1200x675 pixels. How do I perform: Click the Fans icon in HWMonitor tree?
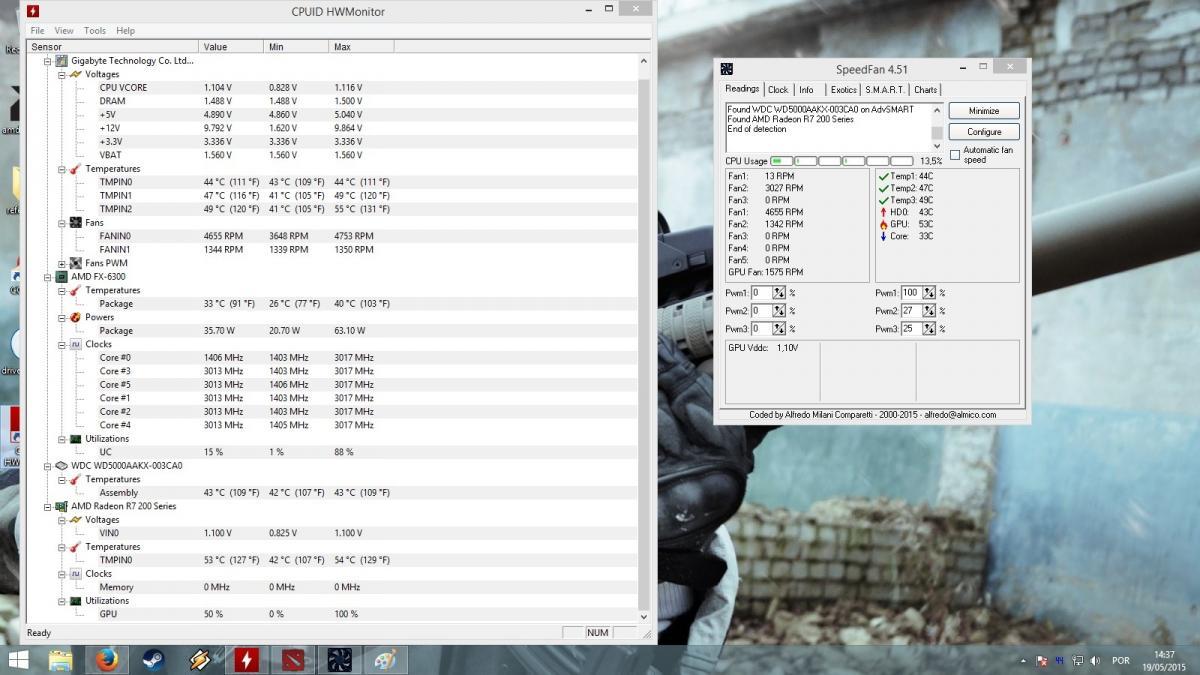[x=75, y=222]
